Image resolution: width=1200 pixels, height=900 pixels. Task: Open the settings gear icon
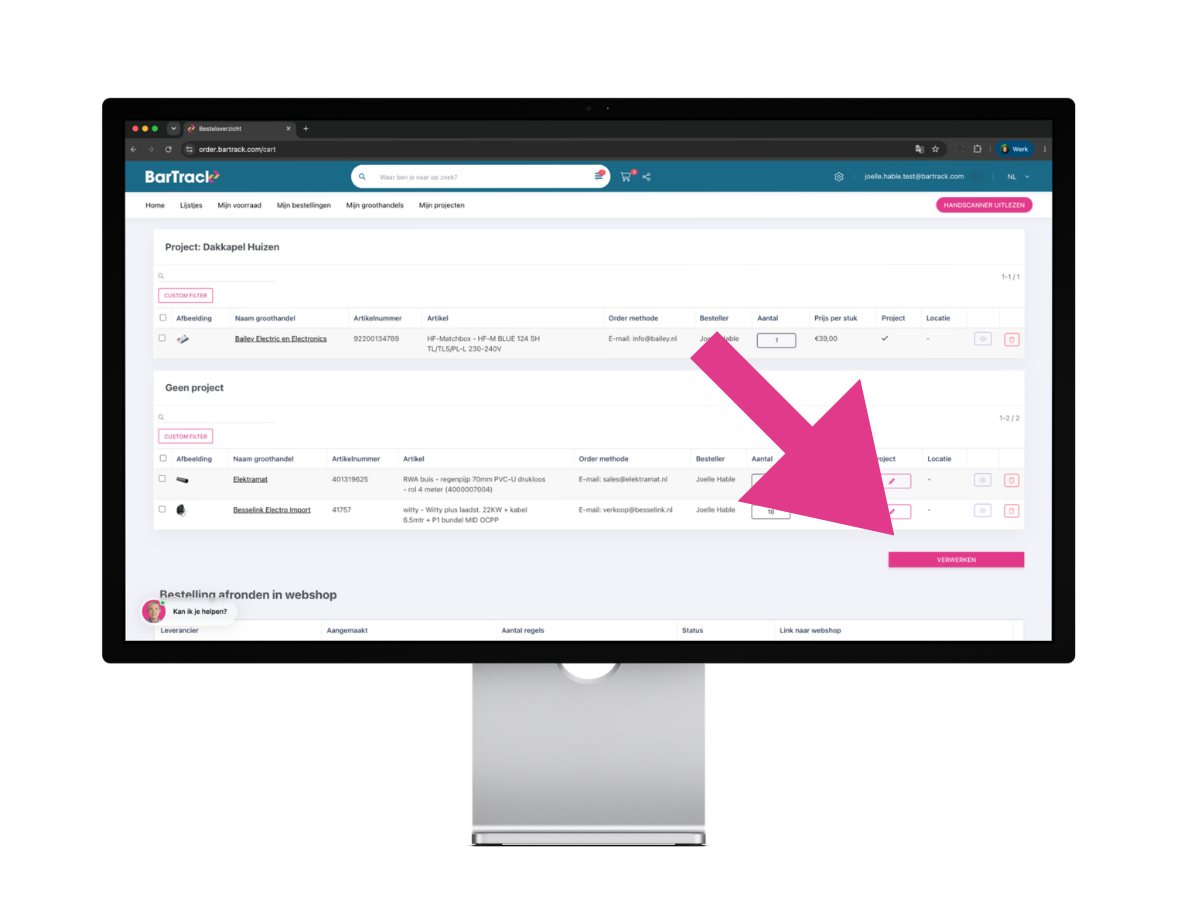[x=839, y=177]
